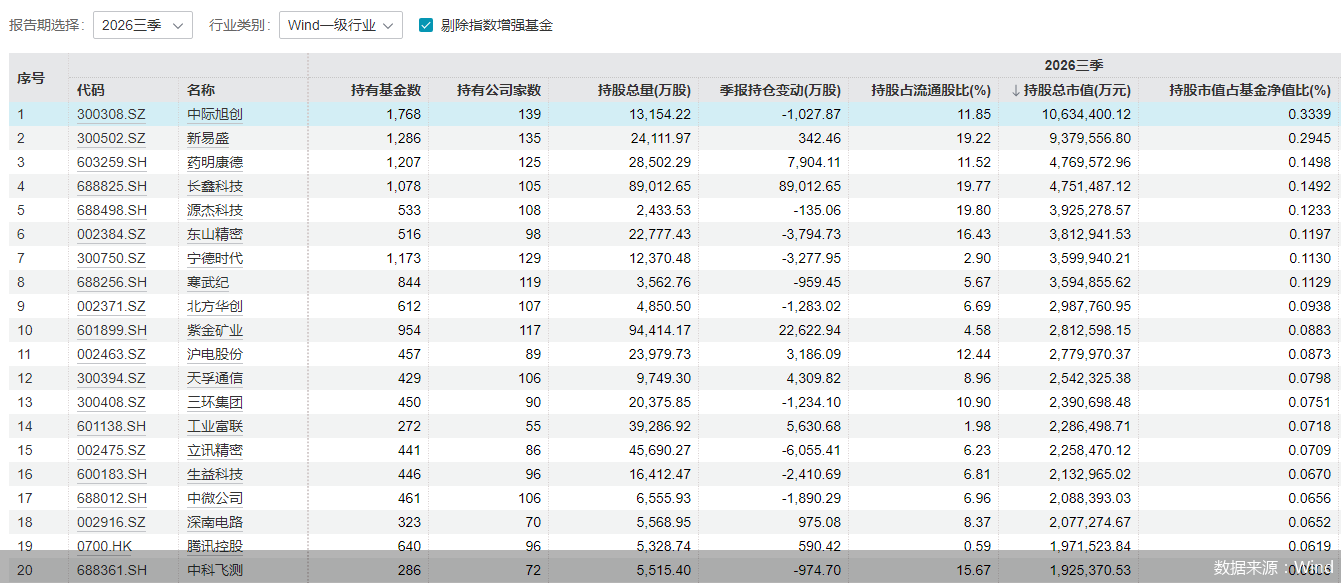The height and width of the screenshot is (583, 1341).
Task: Open stock code link 002475.SZ
Action: pos(111,450)
